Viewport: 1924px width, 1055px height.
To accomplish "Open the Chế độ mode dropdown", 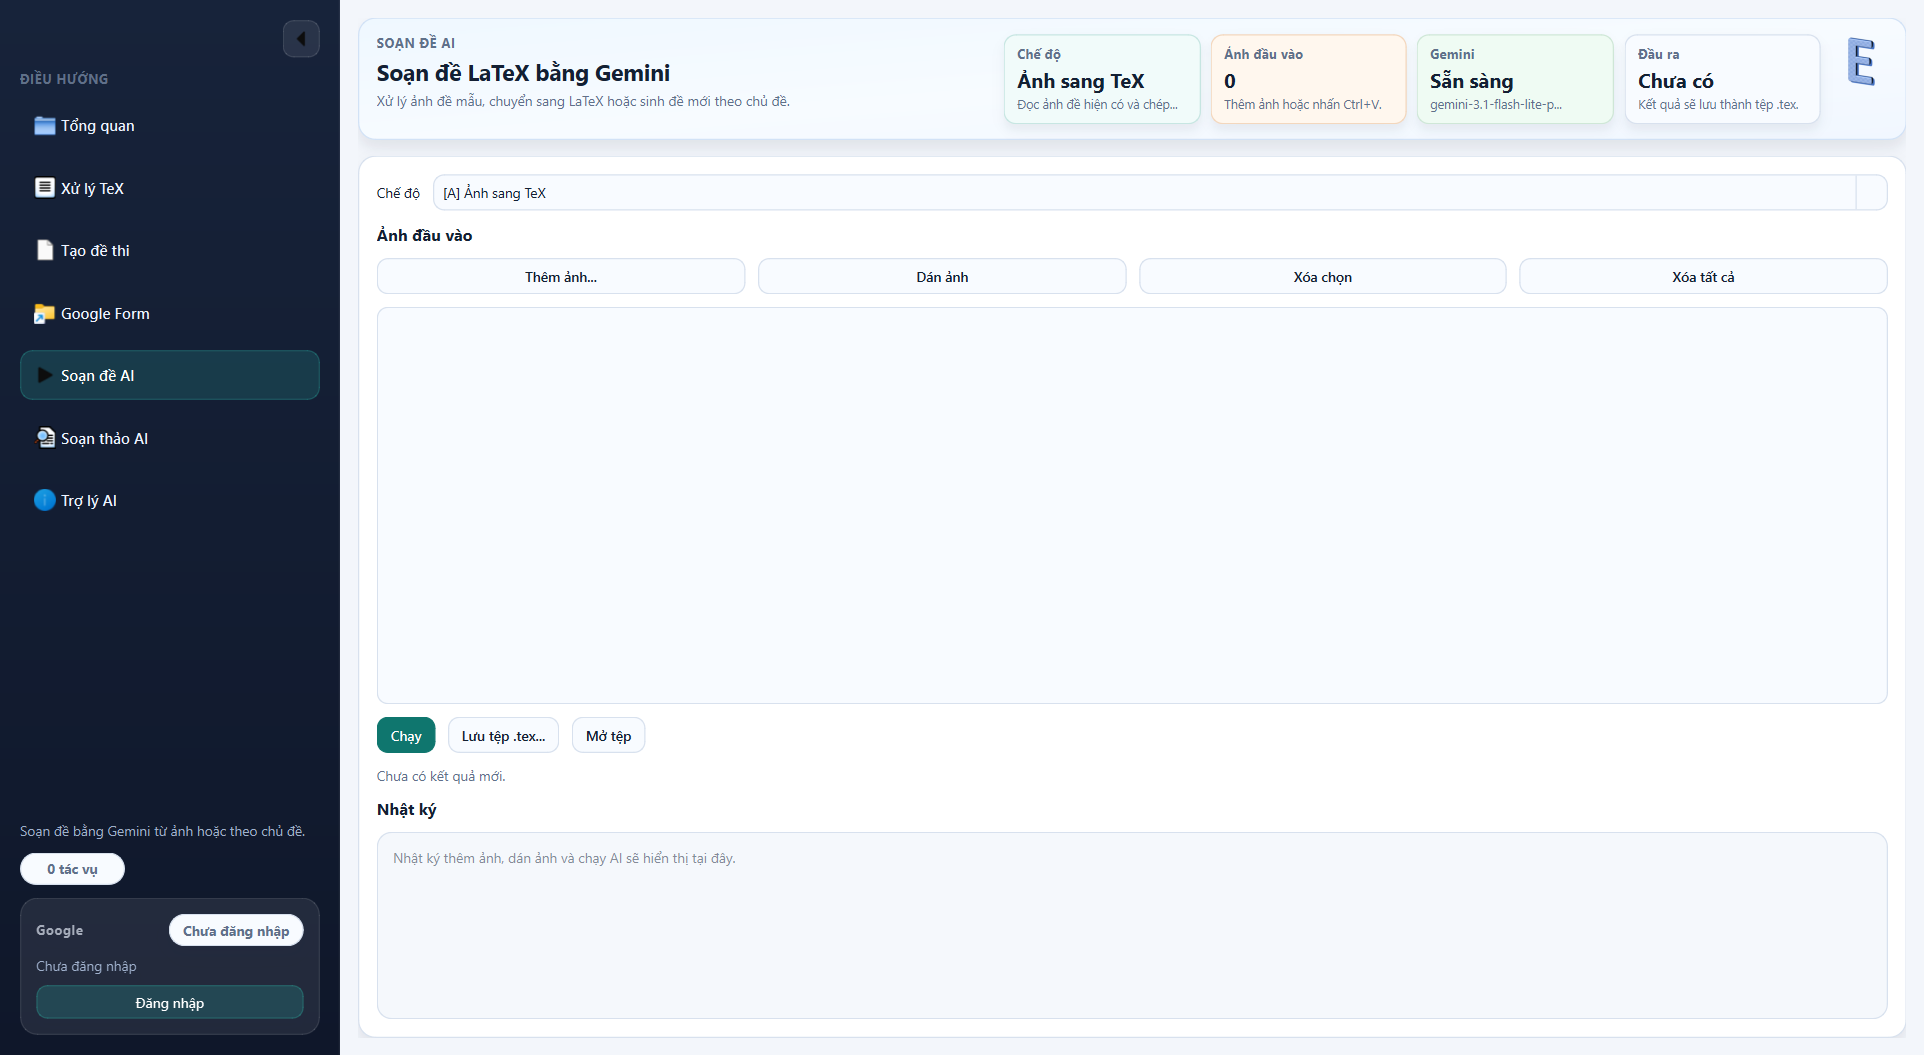I will point(1143,193).
